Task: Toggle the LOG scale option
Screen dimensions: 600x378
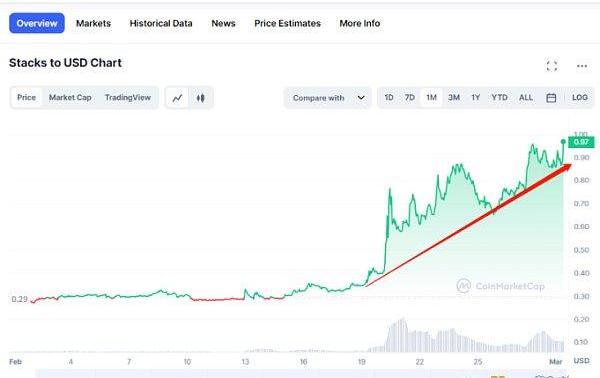Action: pos(580,98)
